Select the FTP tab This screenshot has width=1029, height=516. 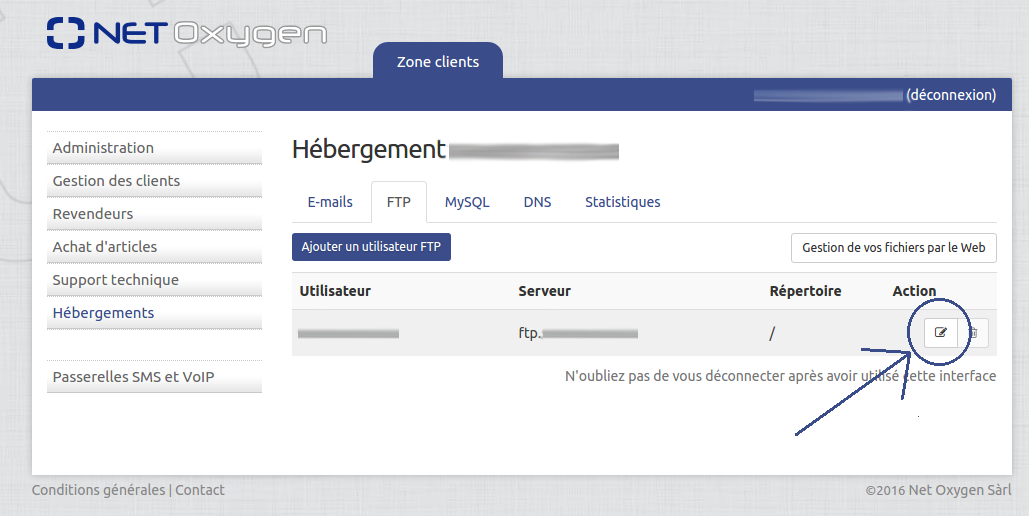click(x=399, y=202)
